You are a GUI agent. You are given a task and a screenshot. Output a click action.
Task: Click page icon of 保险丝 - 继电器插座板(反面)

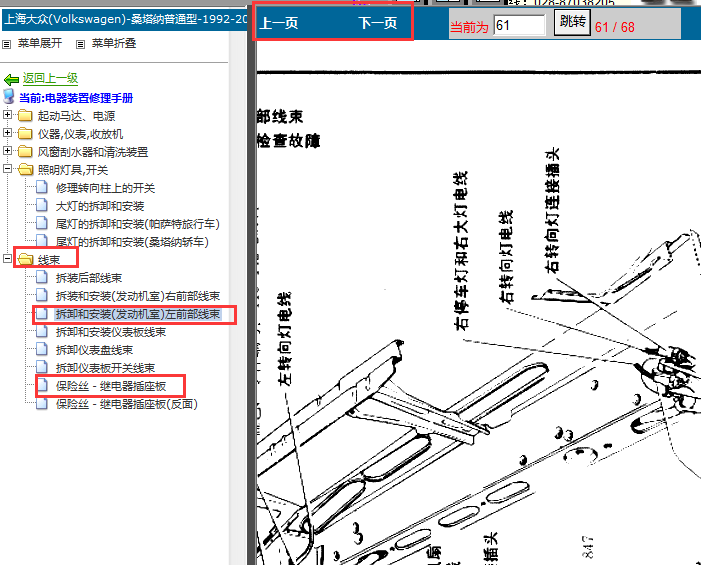pyautogui.click(x=42, y=403)
